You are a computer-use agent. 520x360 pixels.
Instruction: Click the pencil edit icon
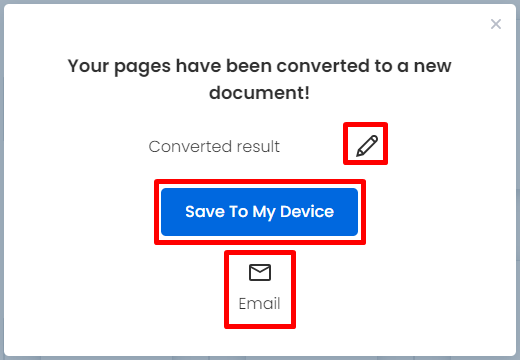tap(367, 146)
